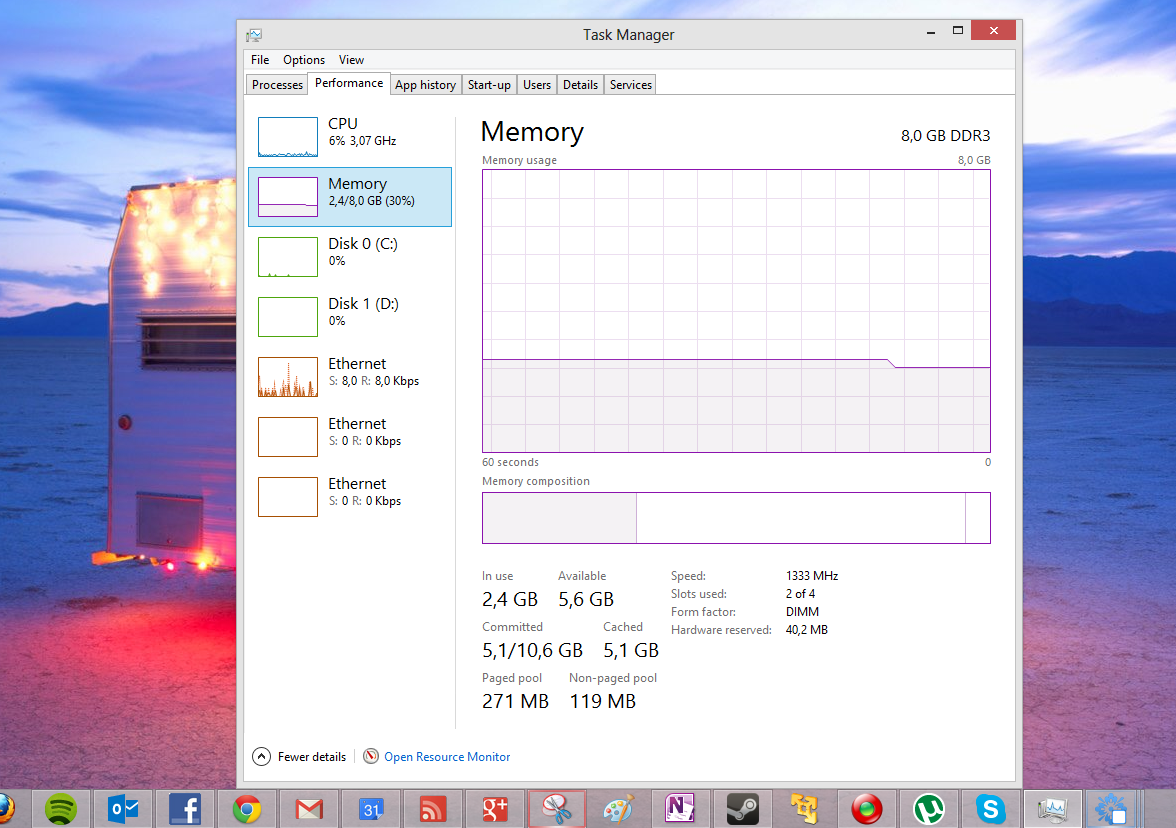This screenshot has width=1176, height=828.
Task: Open Spotify from the taskbar
Action: 61,809
